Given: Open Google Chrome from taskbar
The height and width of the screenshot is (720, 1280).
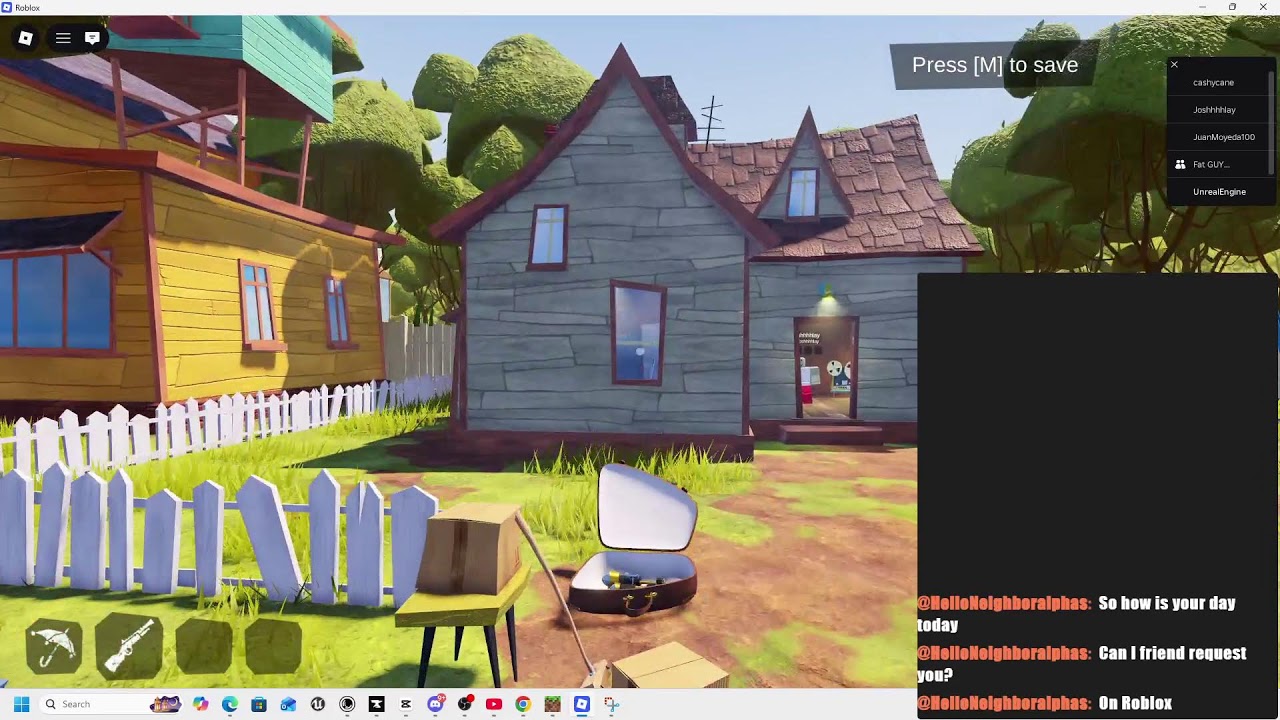Looking at the screenshot, I should coord(522,704).
